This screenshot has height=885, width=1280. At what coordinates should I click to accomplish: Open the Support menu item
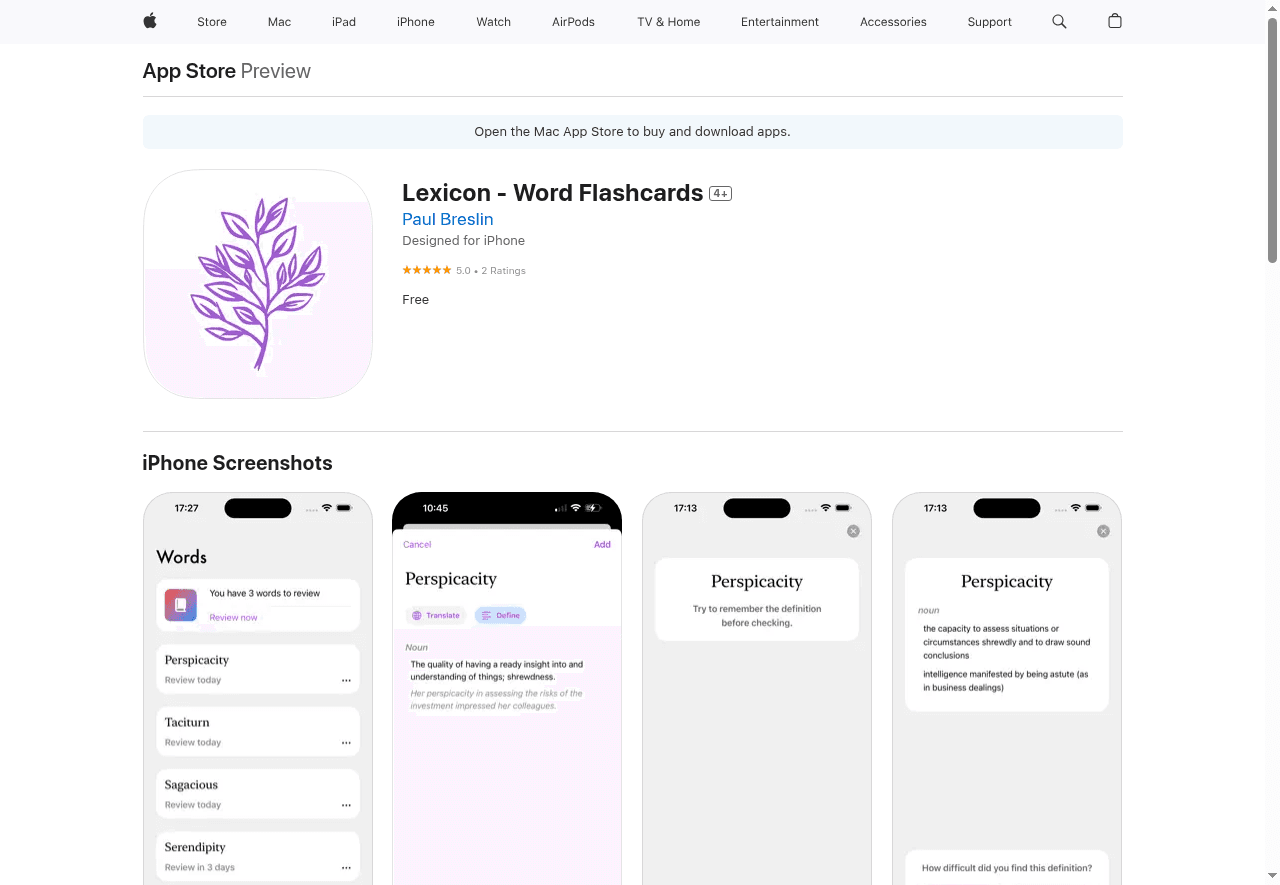coord(989,21)
